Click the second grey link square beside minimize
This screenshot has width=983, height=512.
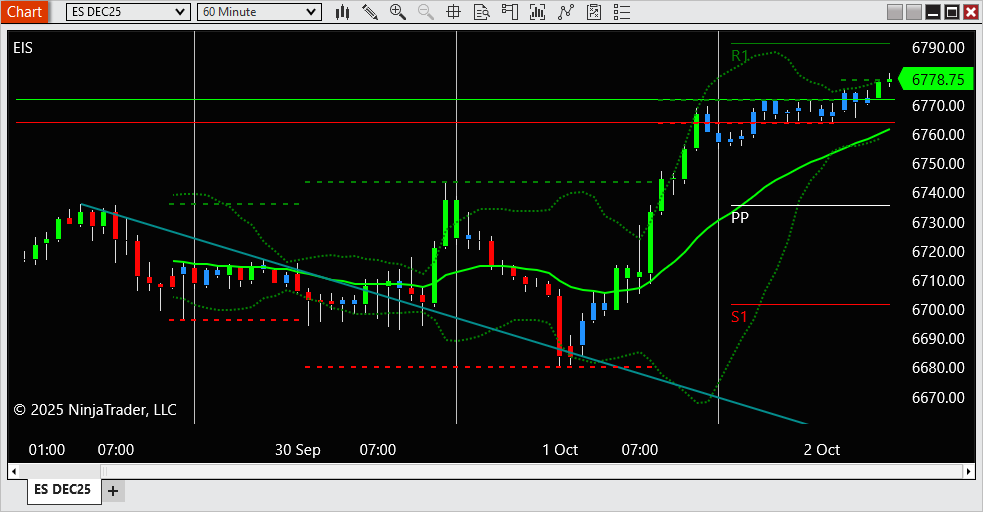[x=914, y=12]
